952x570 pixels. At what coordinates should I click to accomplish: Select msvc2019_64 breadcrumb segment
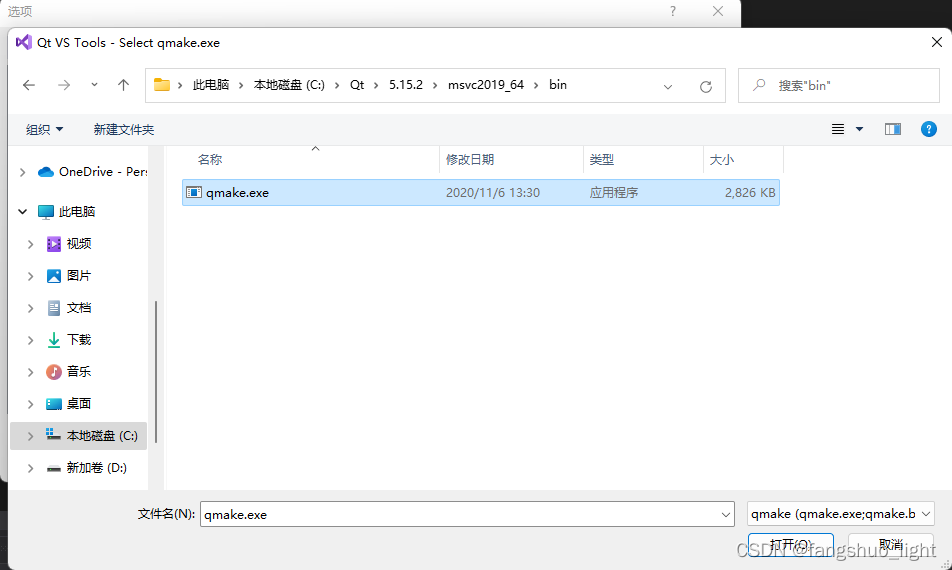click(486, 85)
